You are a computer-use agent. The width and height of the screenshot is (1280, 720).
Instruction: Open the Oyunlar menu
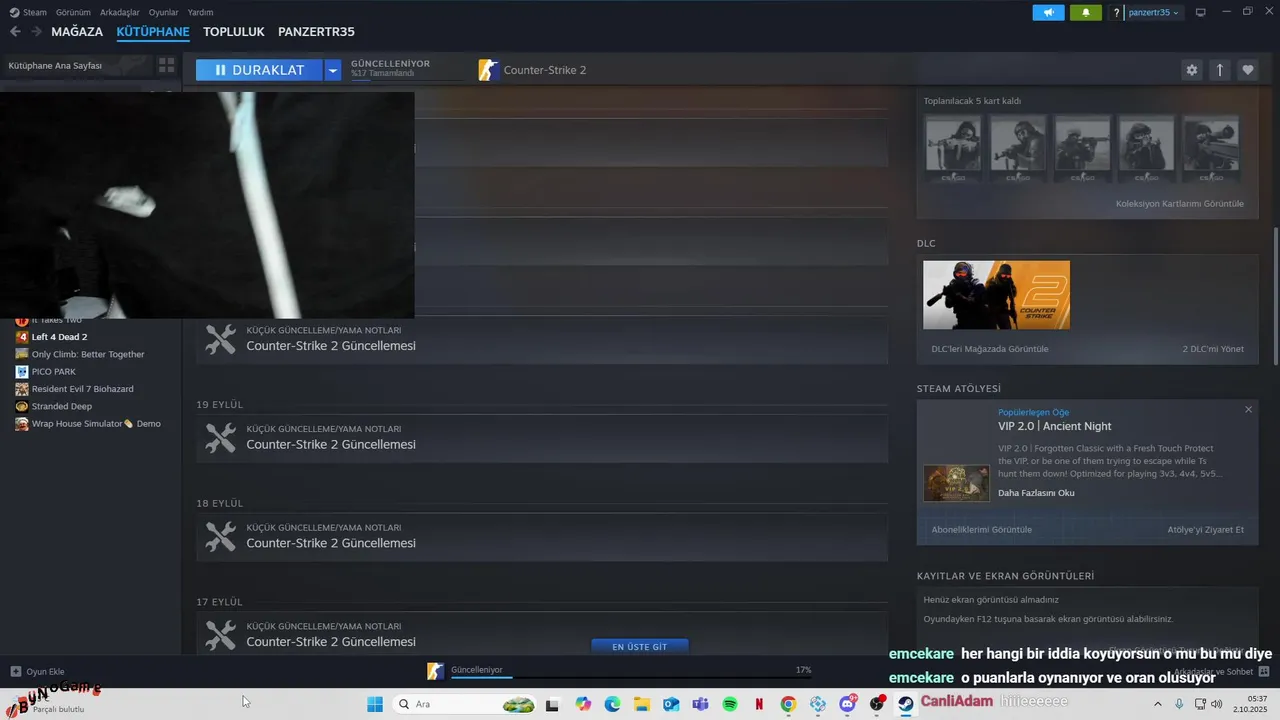coord(163,13)
